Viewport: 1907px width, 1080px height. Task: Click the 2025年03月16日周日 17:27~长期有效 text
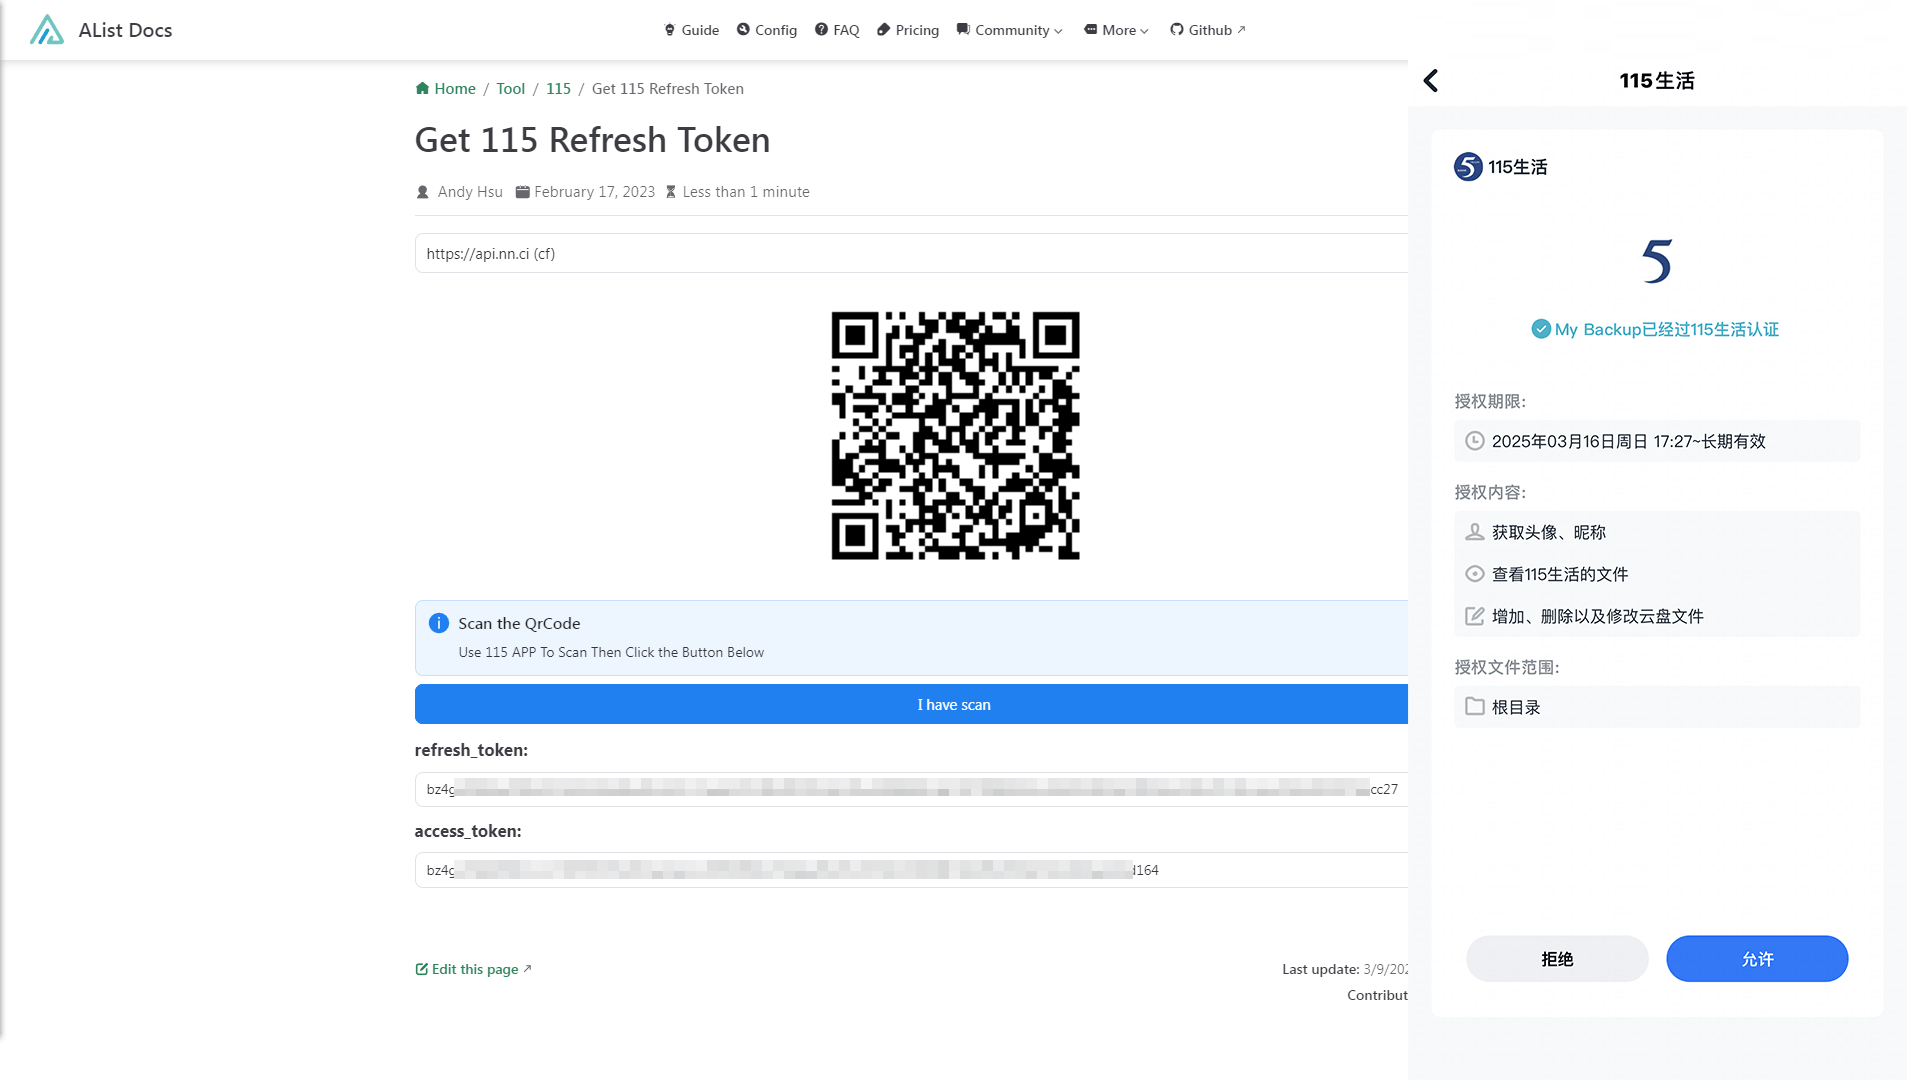tap(1629, 441)
